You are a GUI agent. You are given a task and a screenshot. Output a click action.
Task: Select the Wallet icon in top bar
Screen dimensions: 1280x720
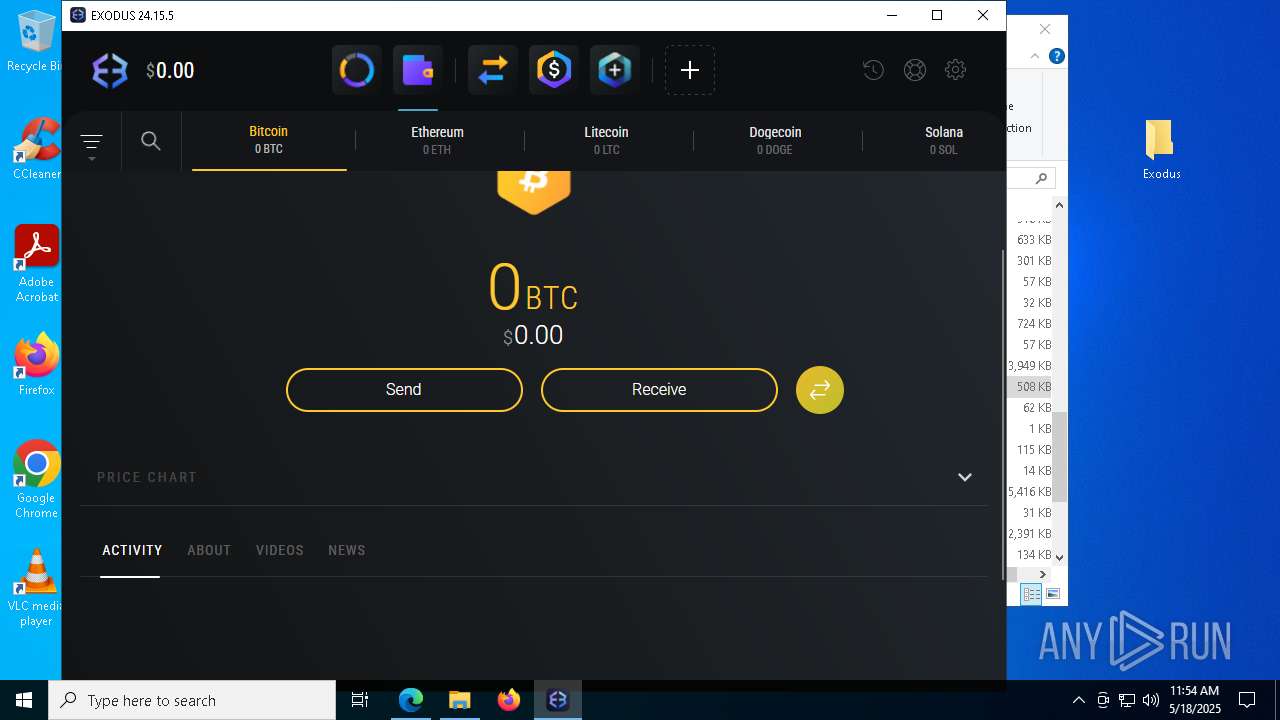418,70
